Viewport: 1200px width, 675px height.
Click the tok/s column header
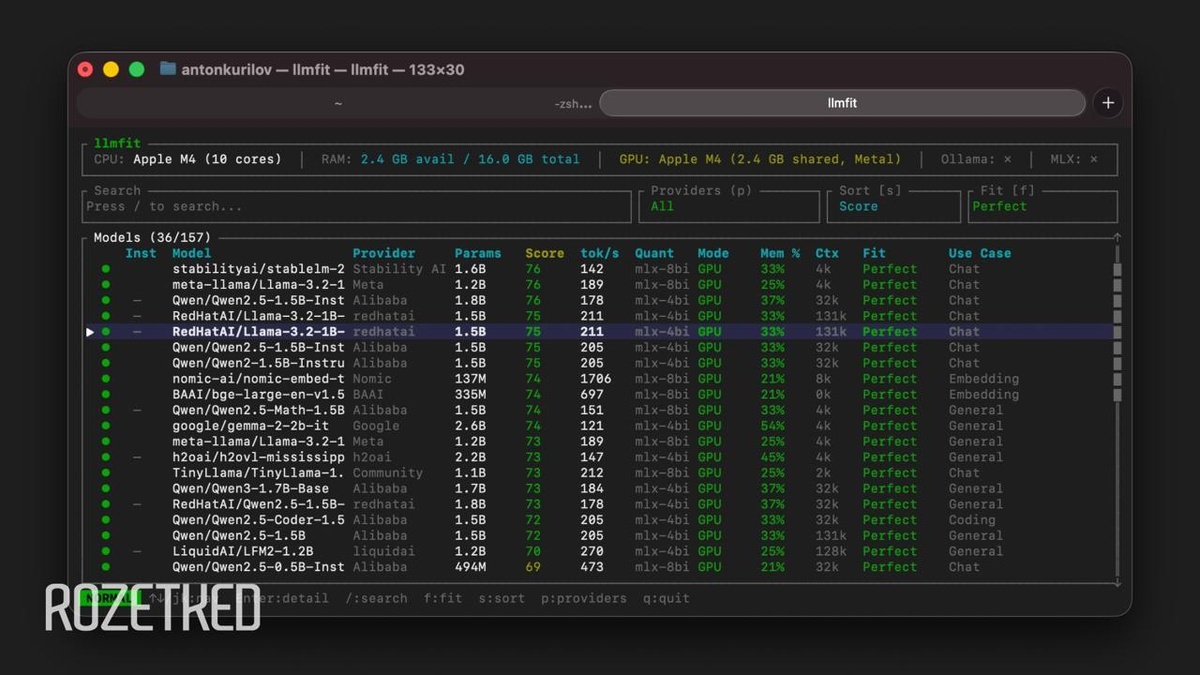[x=600, y=253]
